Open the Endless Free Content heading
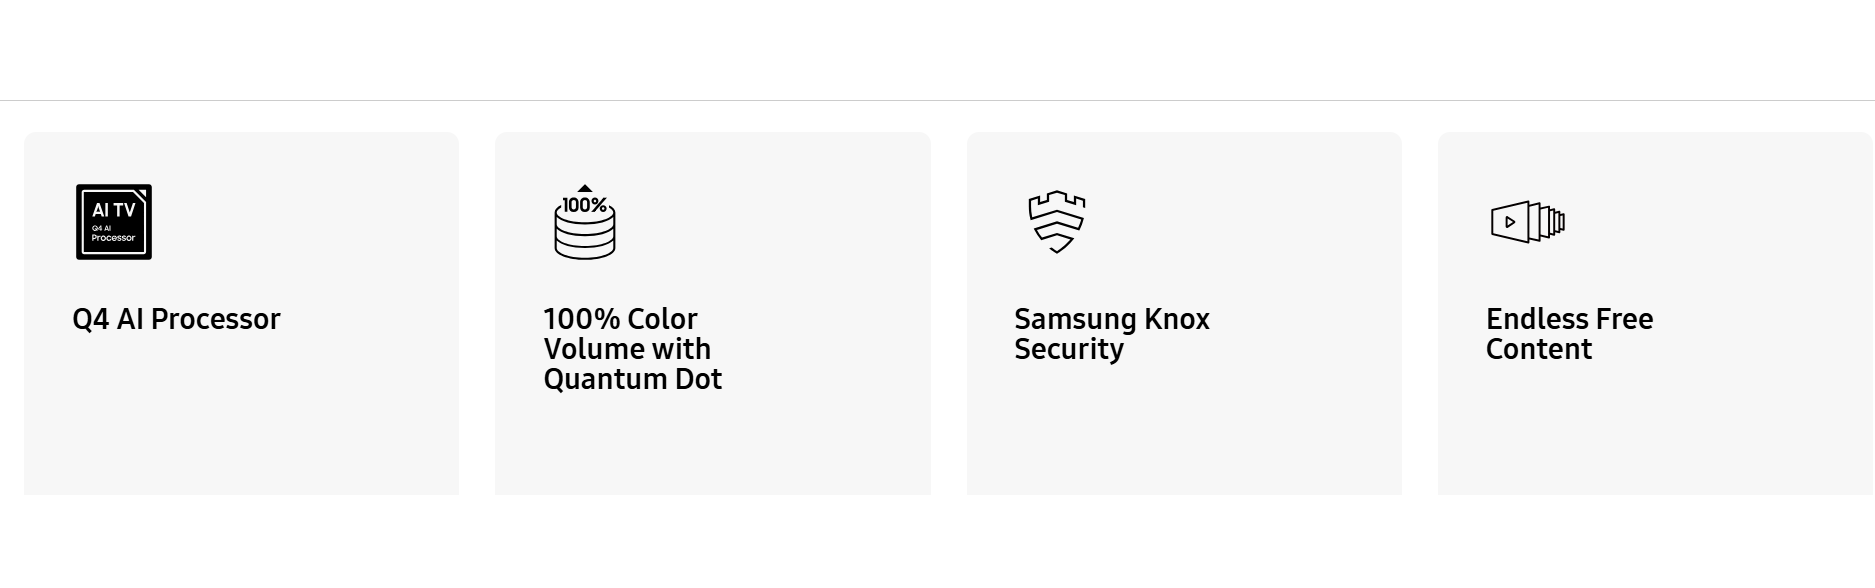This screenshot has width=1875, height=588. click(1569, 334)
